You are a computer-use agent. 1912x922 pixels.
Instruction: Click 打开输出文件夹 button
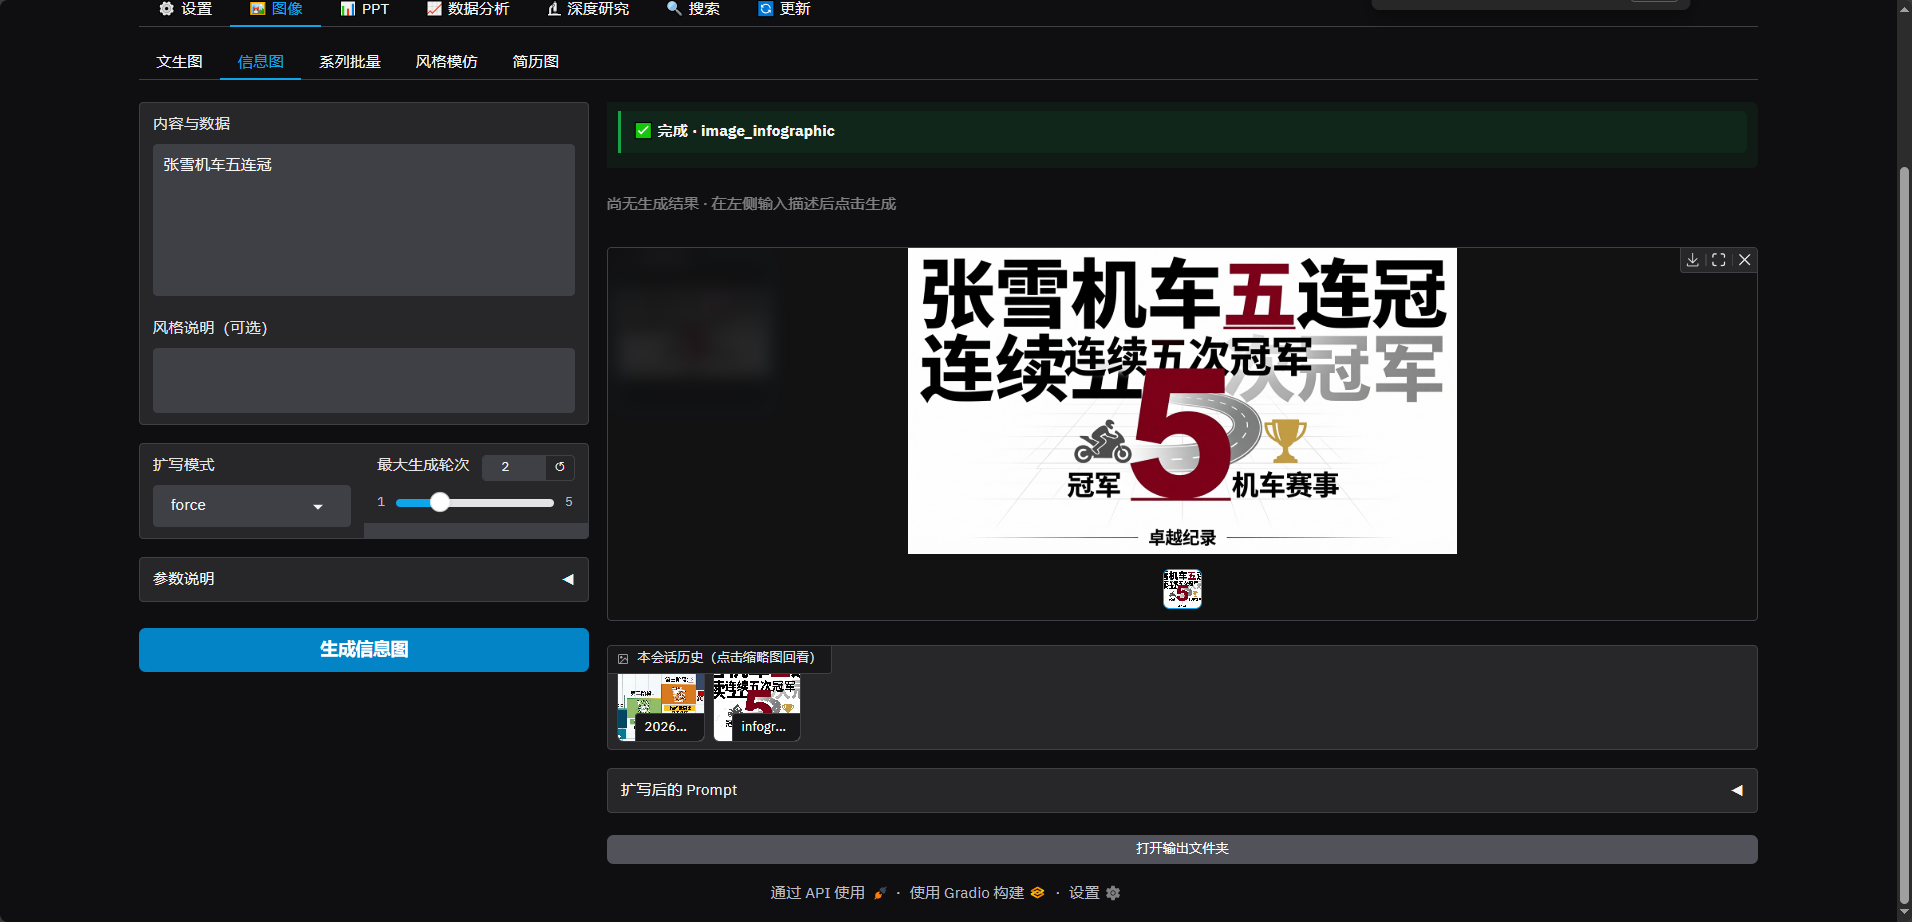click(1182, 849)
